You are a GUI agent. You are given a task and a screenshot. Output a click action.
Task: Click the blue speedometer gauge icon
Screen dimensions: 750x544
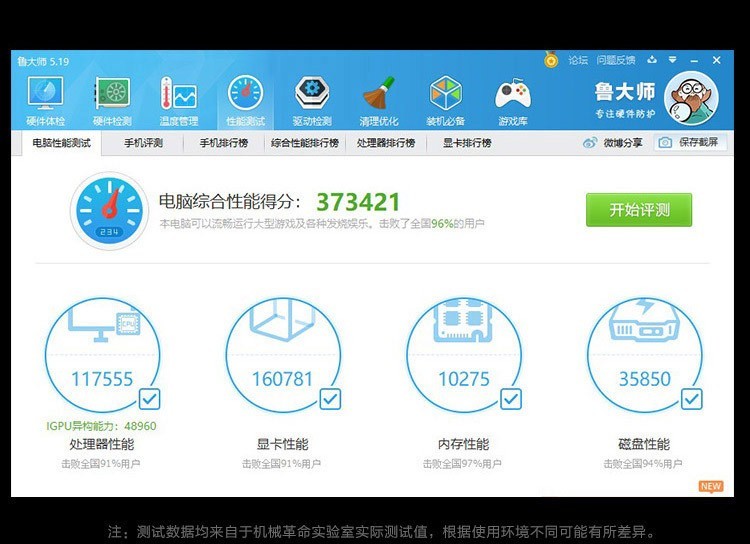110,211
